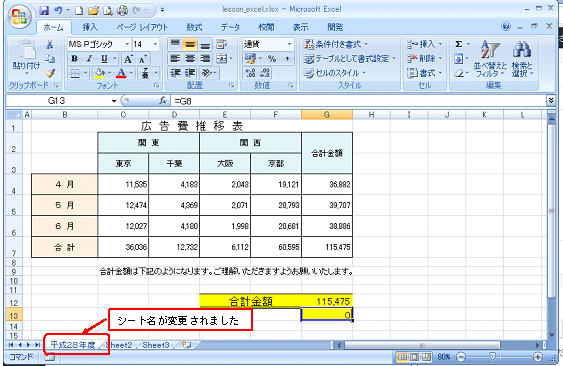563x366 pixels.
Task: Click the AutoSum sigma icon
Action: point(459,44)
